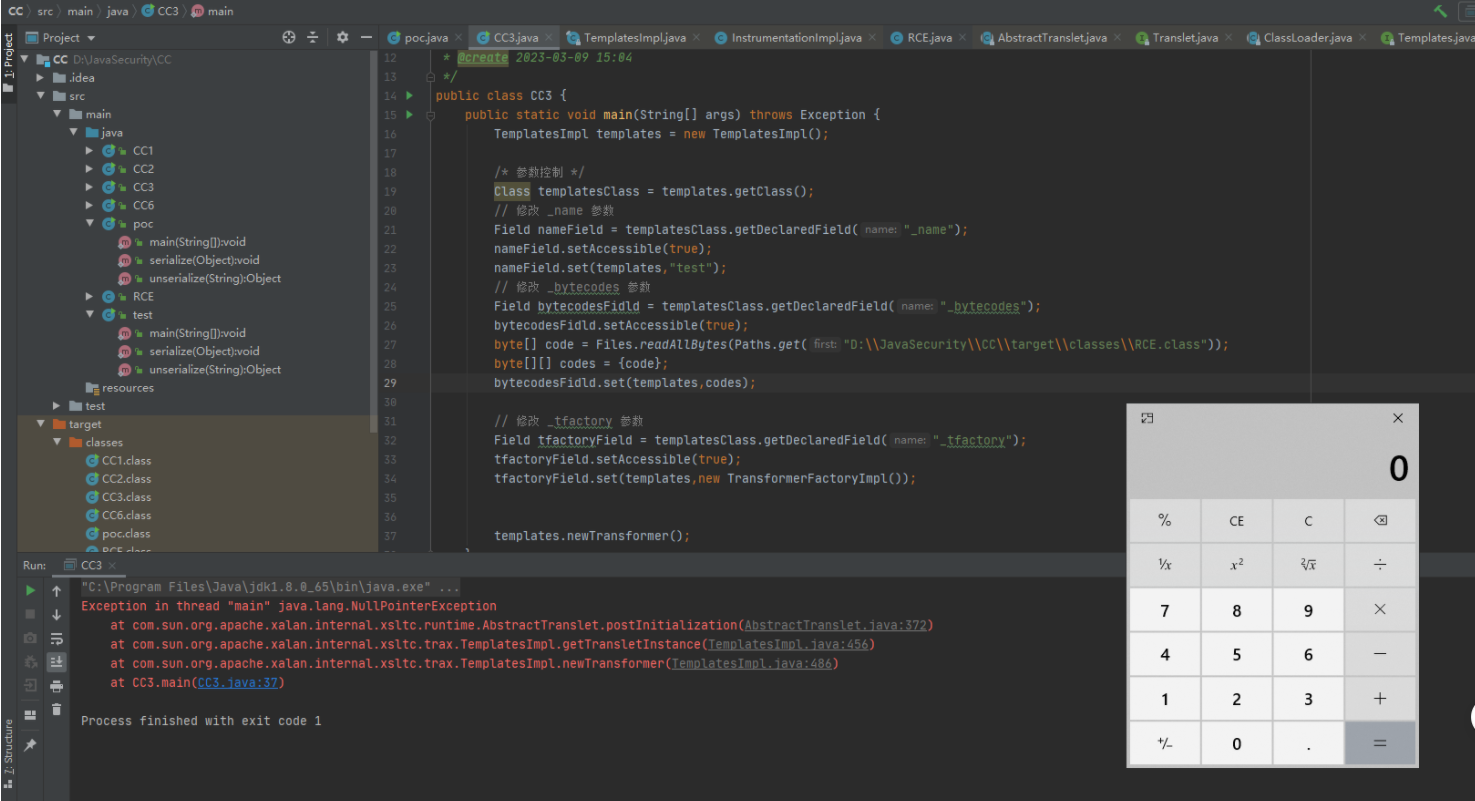Screen dimensions: 1475x801
Task: Select the resources folder in tree
Action: (x=127, y=388)
